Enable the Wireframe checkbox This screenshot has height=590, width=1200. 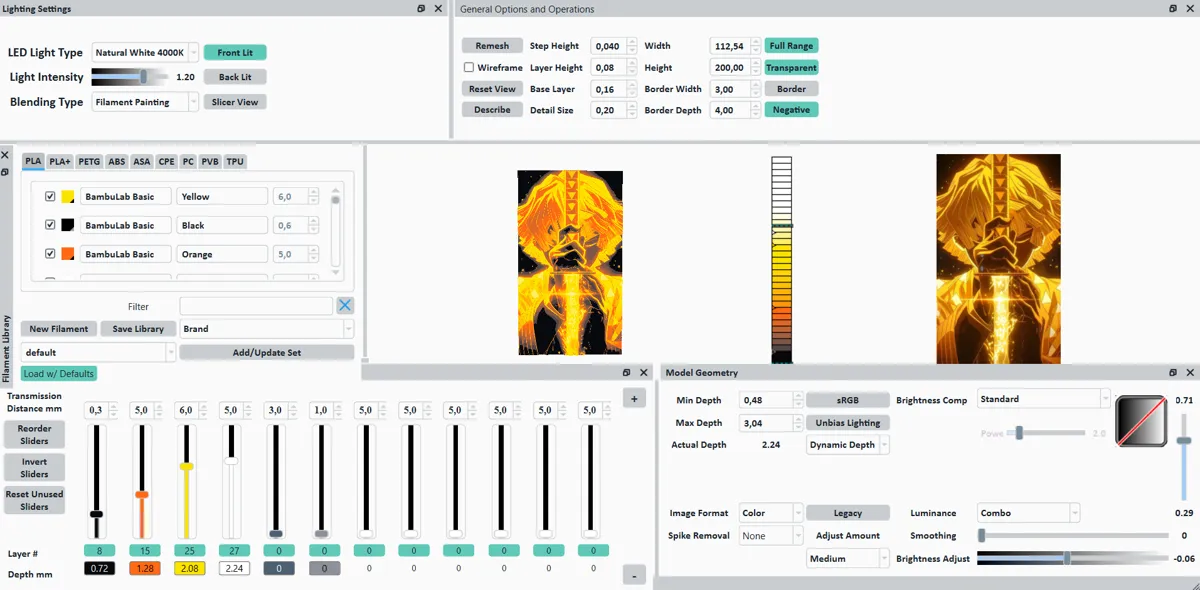click(469, 68)
